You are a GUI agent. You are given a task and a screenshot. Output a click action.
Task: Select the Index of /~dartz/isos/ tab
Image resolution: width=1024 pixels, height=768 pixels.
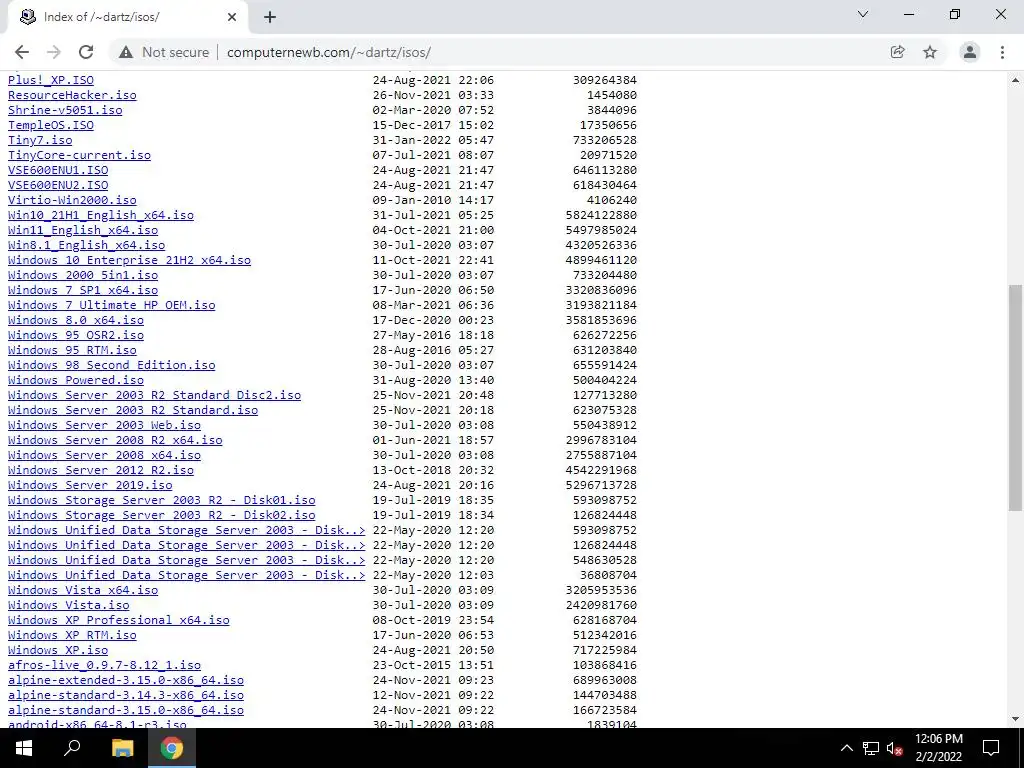(127, 17)
